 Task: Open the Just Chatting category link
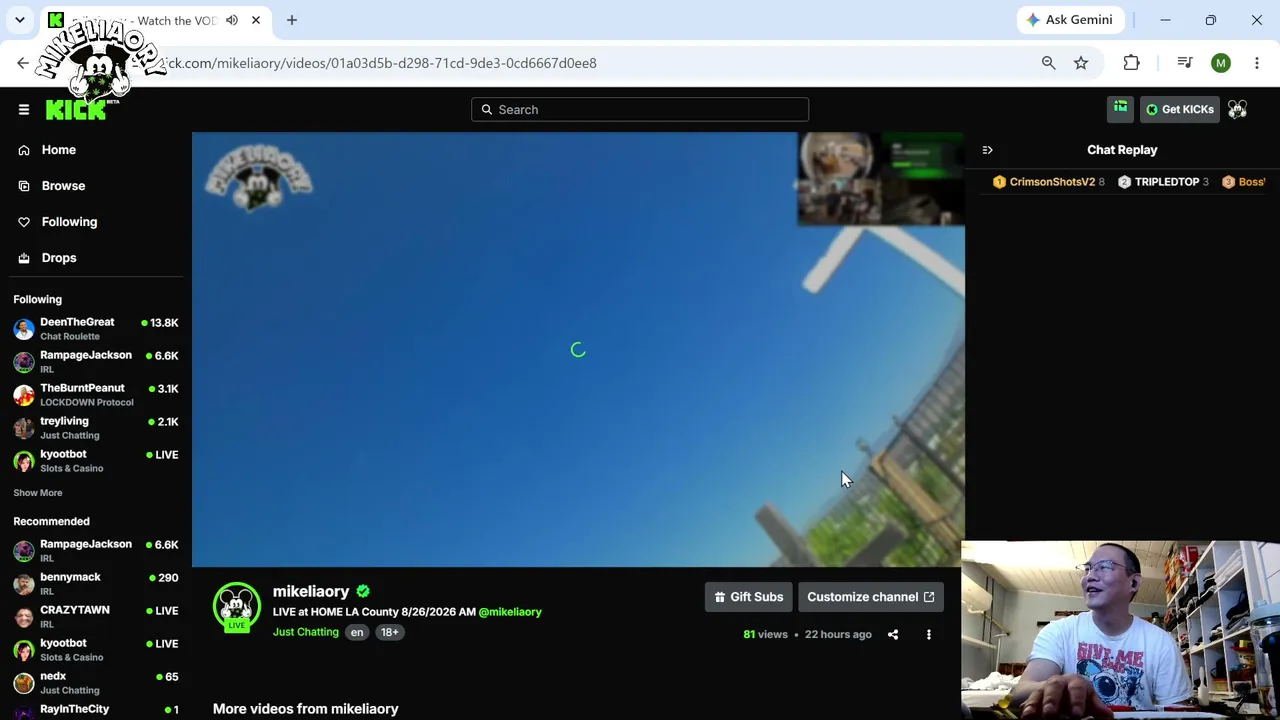click(x=306, y=632)
